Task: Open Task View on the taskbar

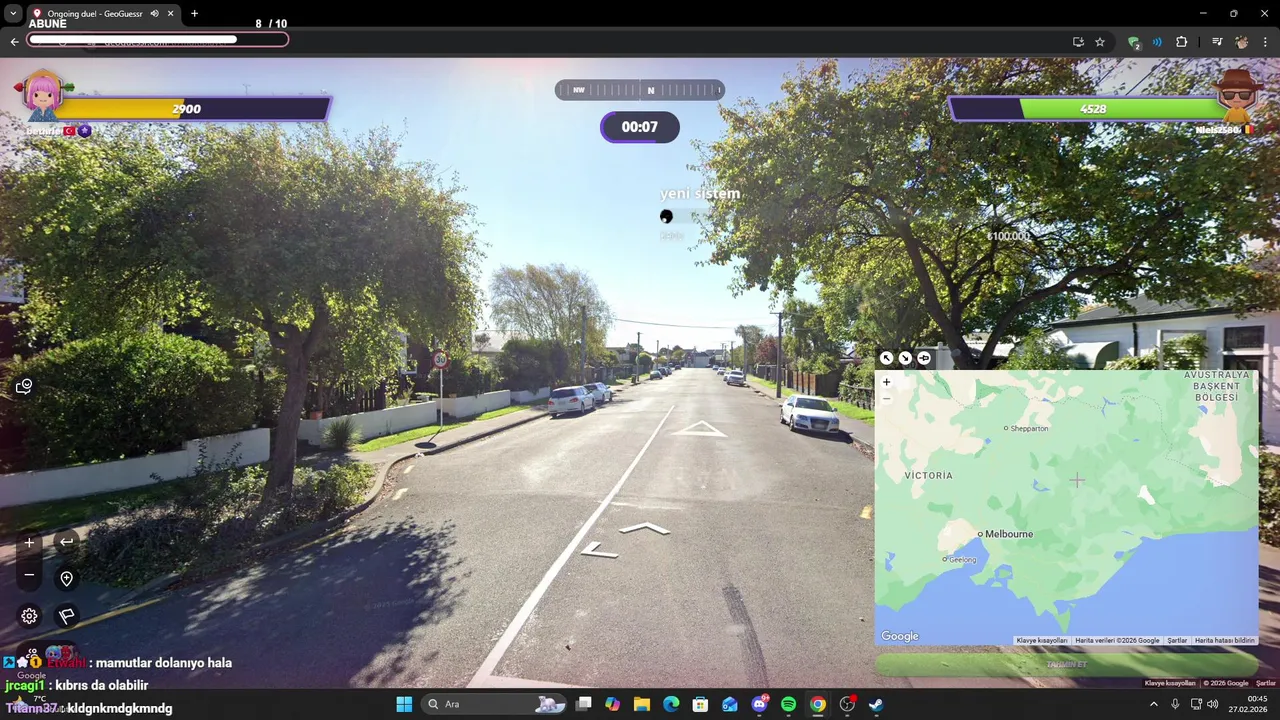Action: point(584,704)
